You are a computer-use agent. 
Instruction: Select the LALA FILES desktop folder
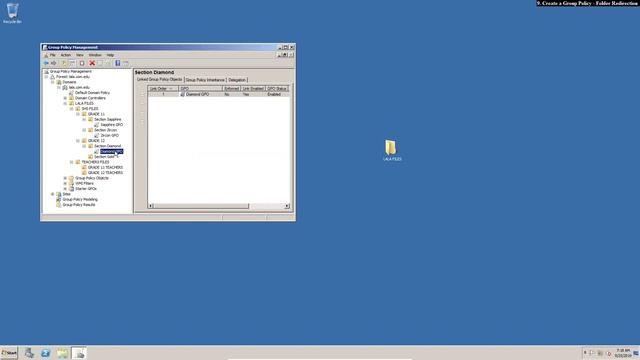point(392,150)
